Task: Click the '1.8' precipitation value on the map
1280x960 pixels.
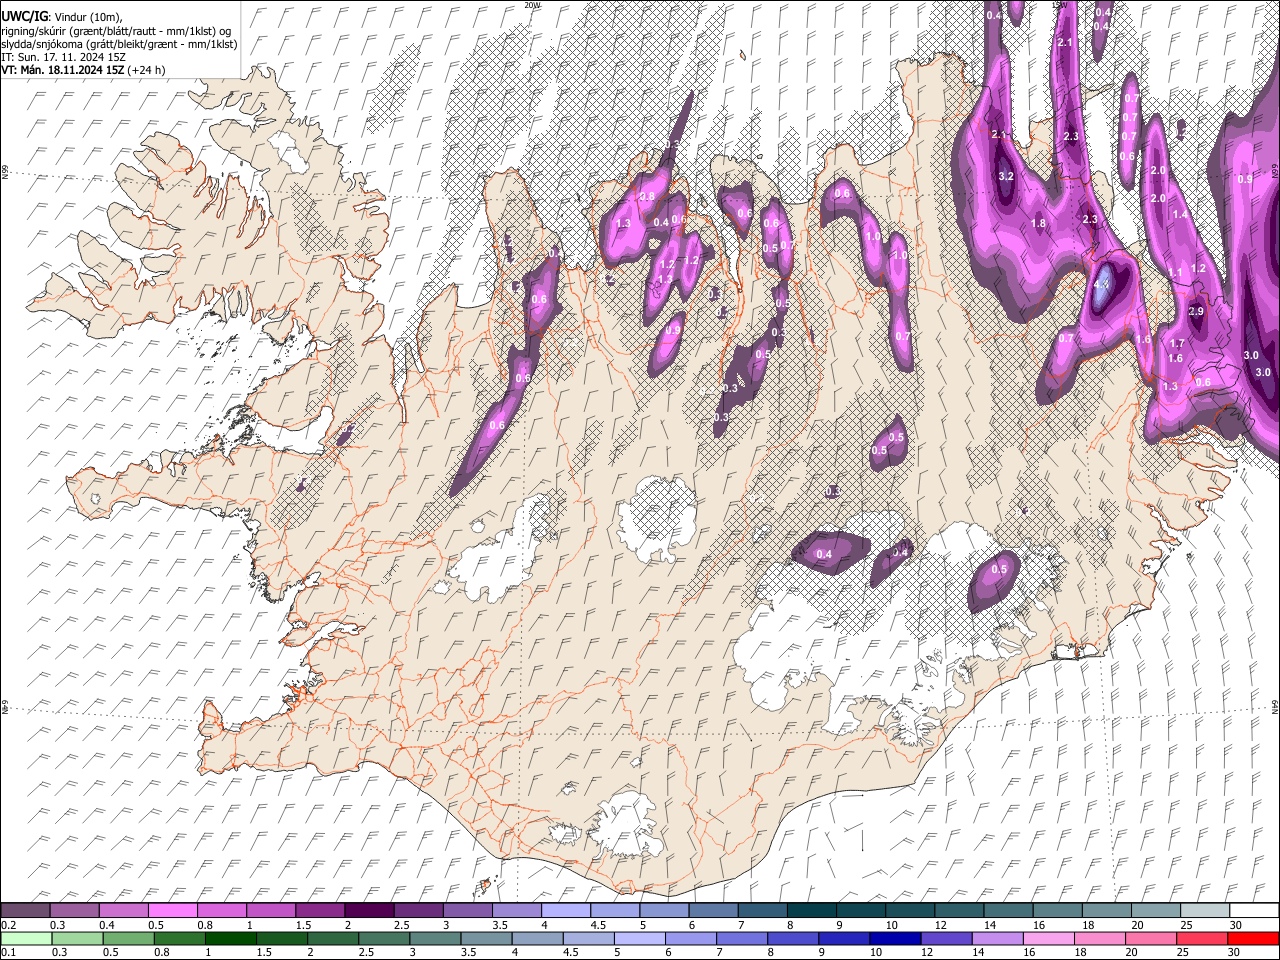Action: point(1038,224)
